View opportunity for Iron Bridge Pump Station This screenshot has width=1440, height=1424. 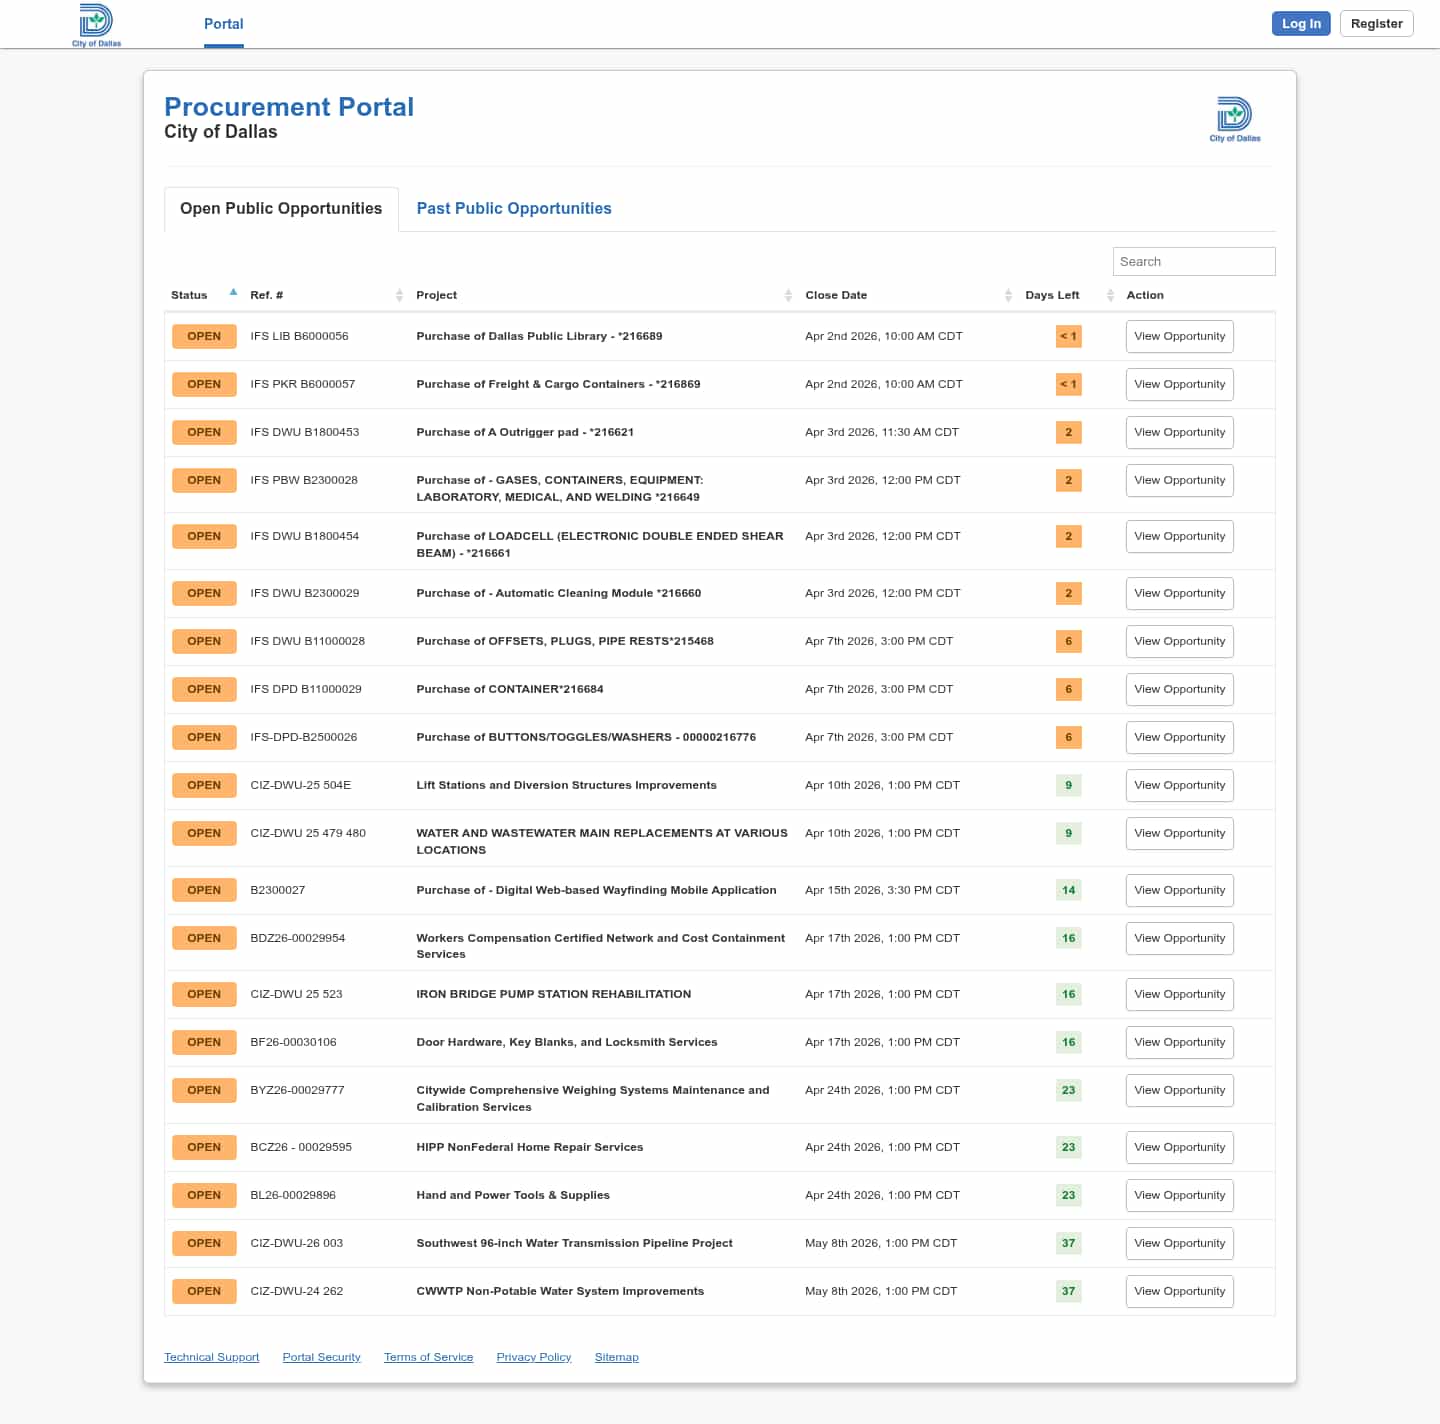point(1179,994)
